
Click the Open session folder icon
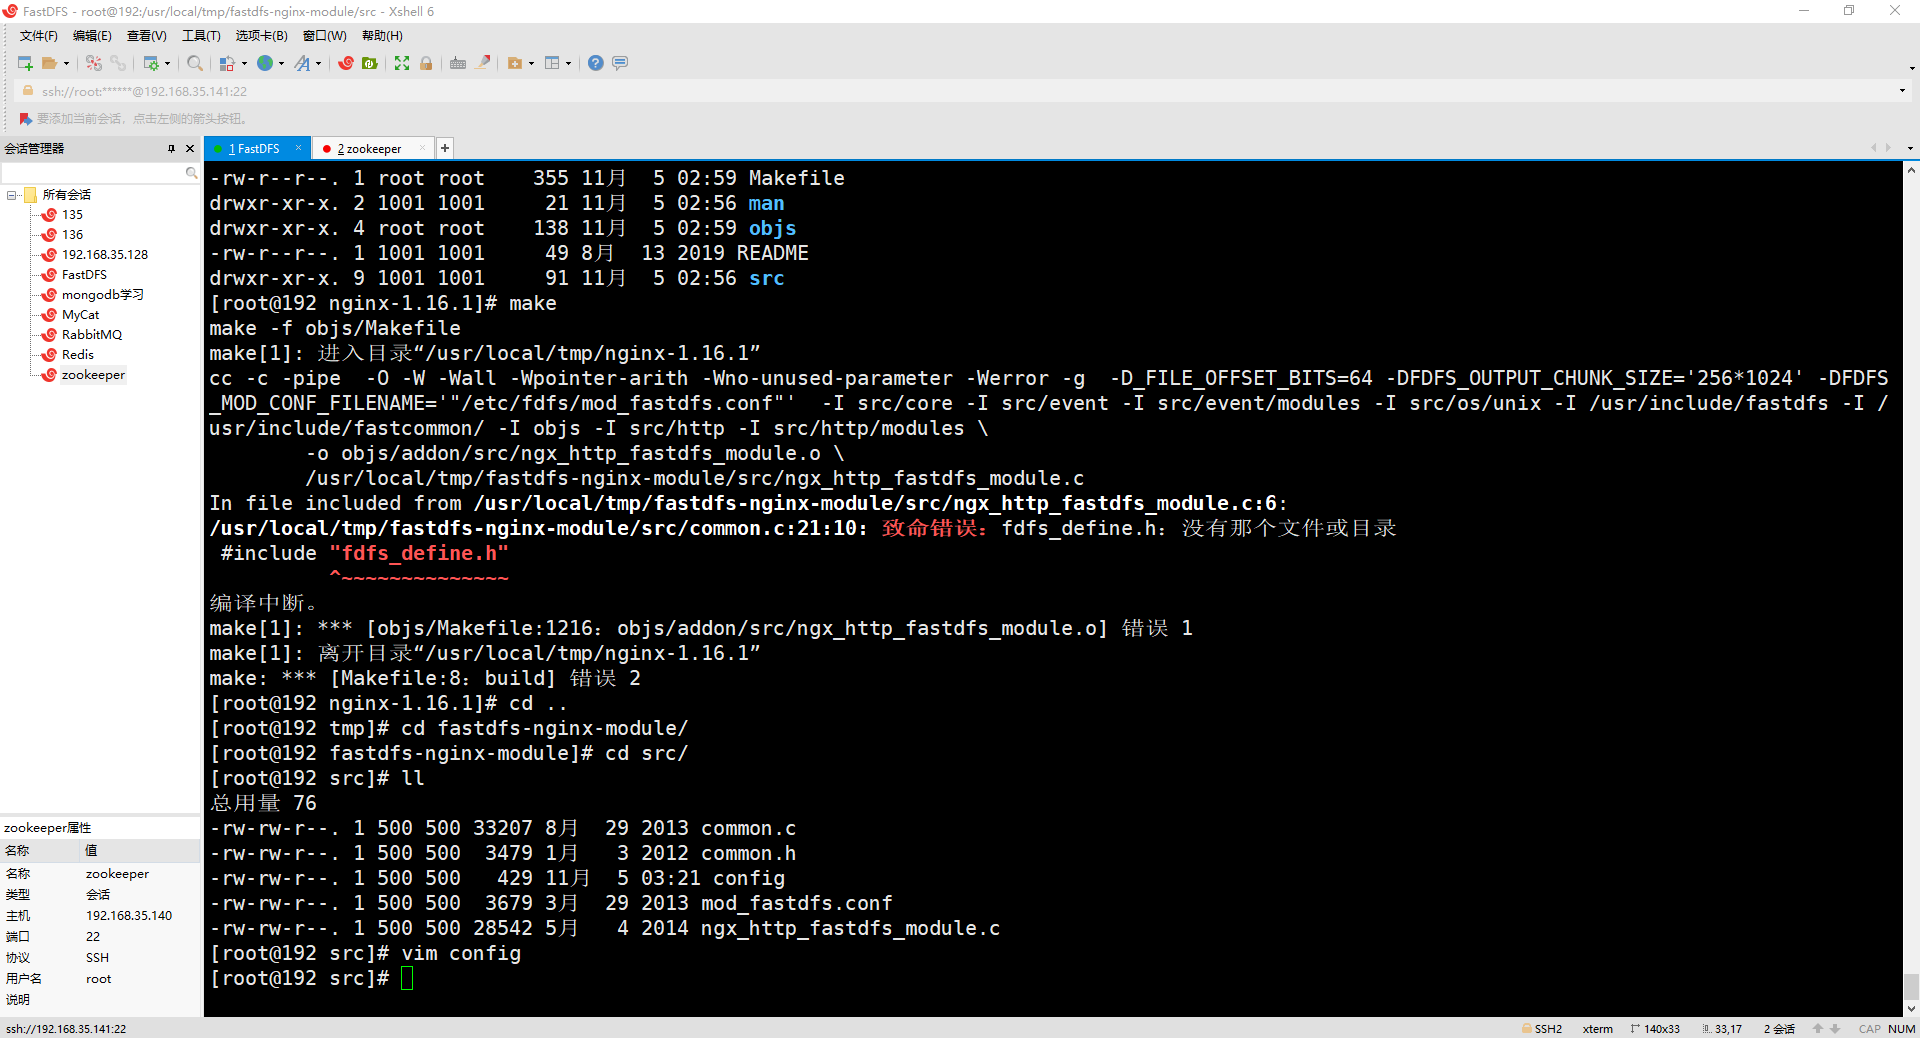coord(49,63)
